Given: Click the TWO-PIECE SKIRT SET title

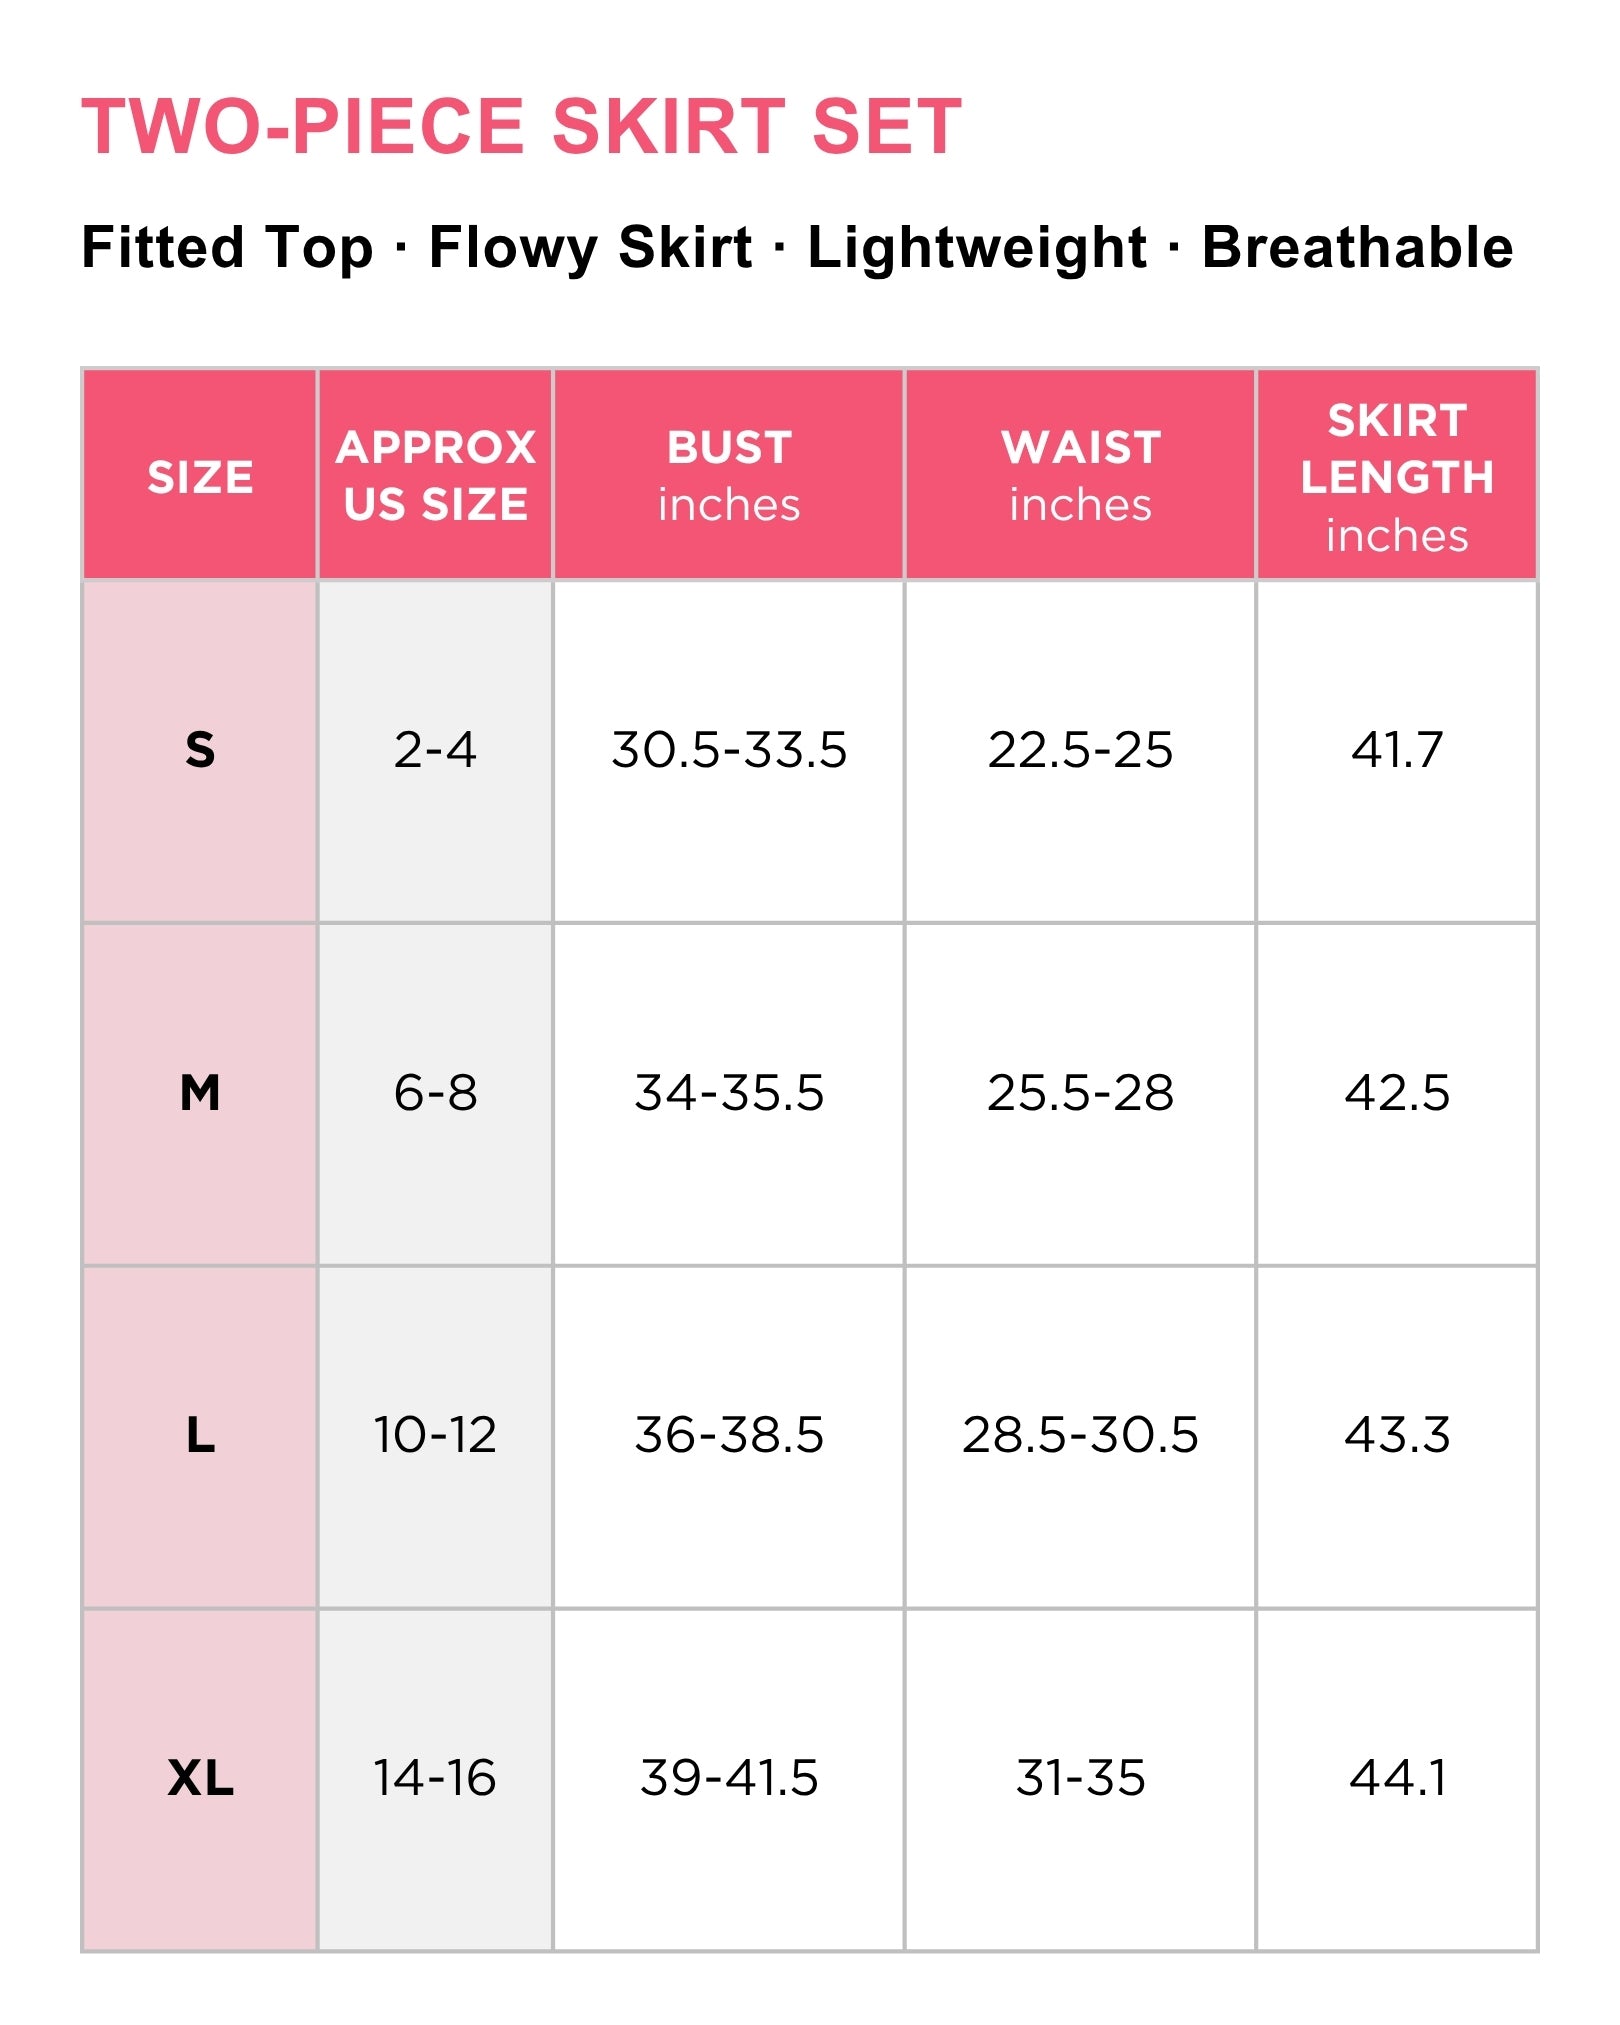Looking at the screenshot, I should tap(521, 127).
